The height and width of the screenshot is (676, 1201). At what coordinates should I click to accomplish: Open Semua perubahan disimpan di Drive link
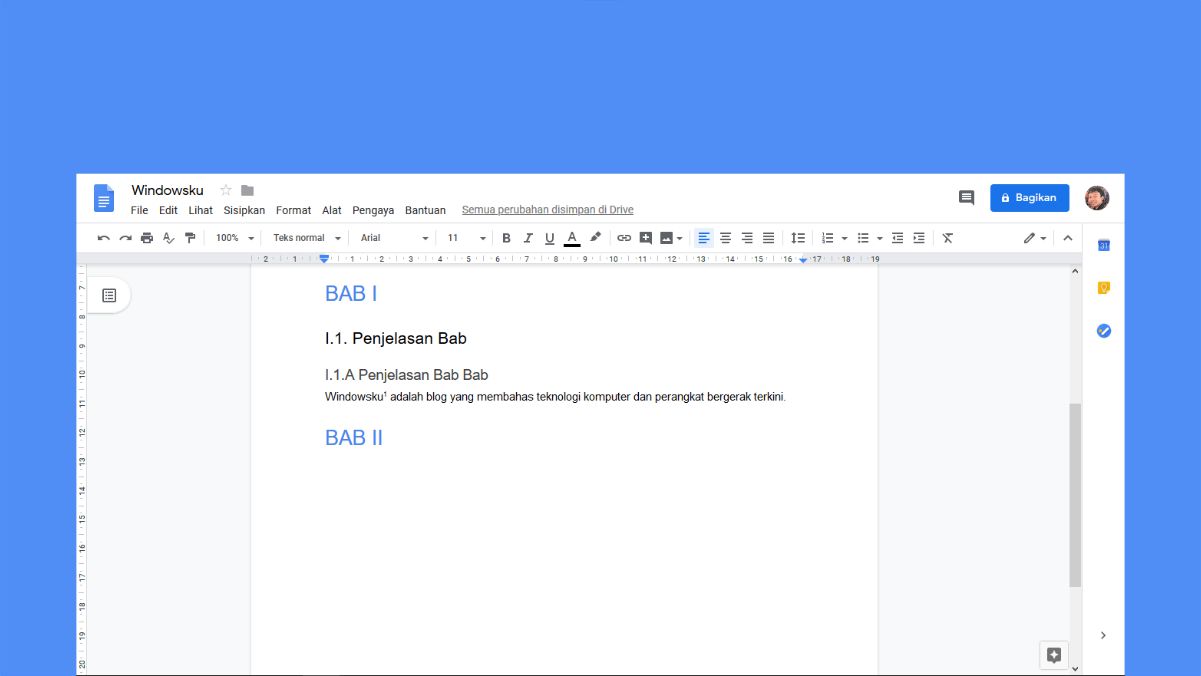(547, 210)
